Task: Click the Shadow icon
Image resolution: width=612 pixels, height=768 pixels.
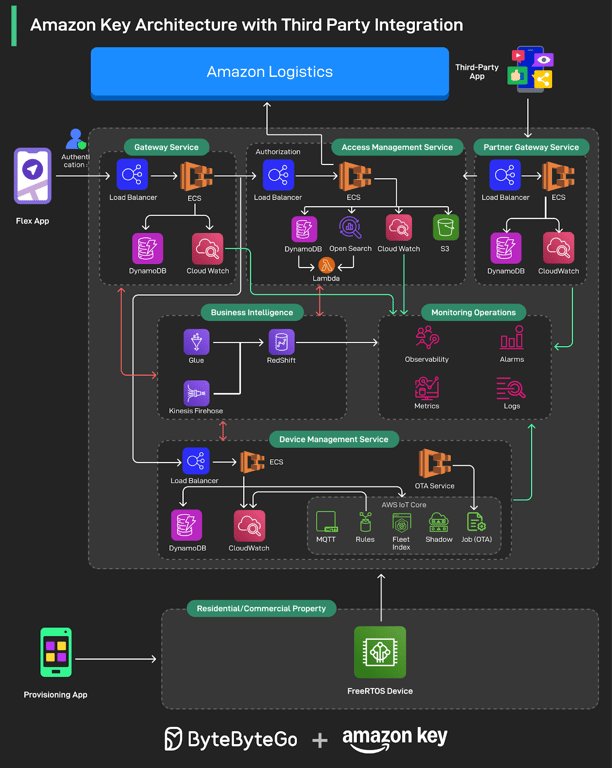Action: tap(439, 522)
